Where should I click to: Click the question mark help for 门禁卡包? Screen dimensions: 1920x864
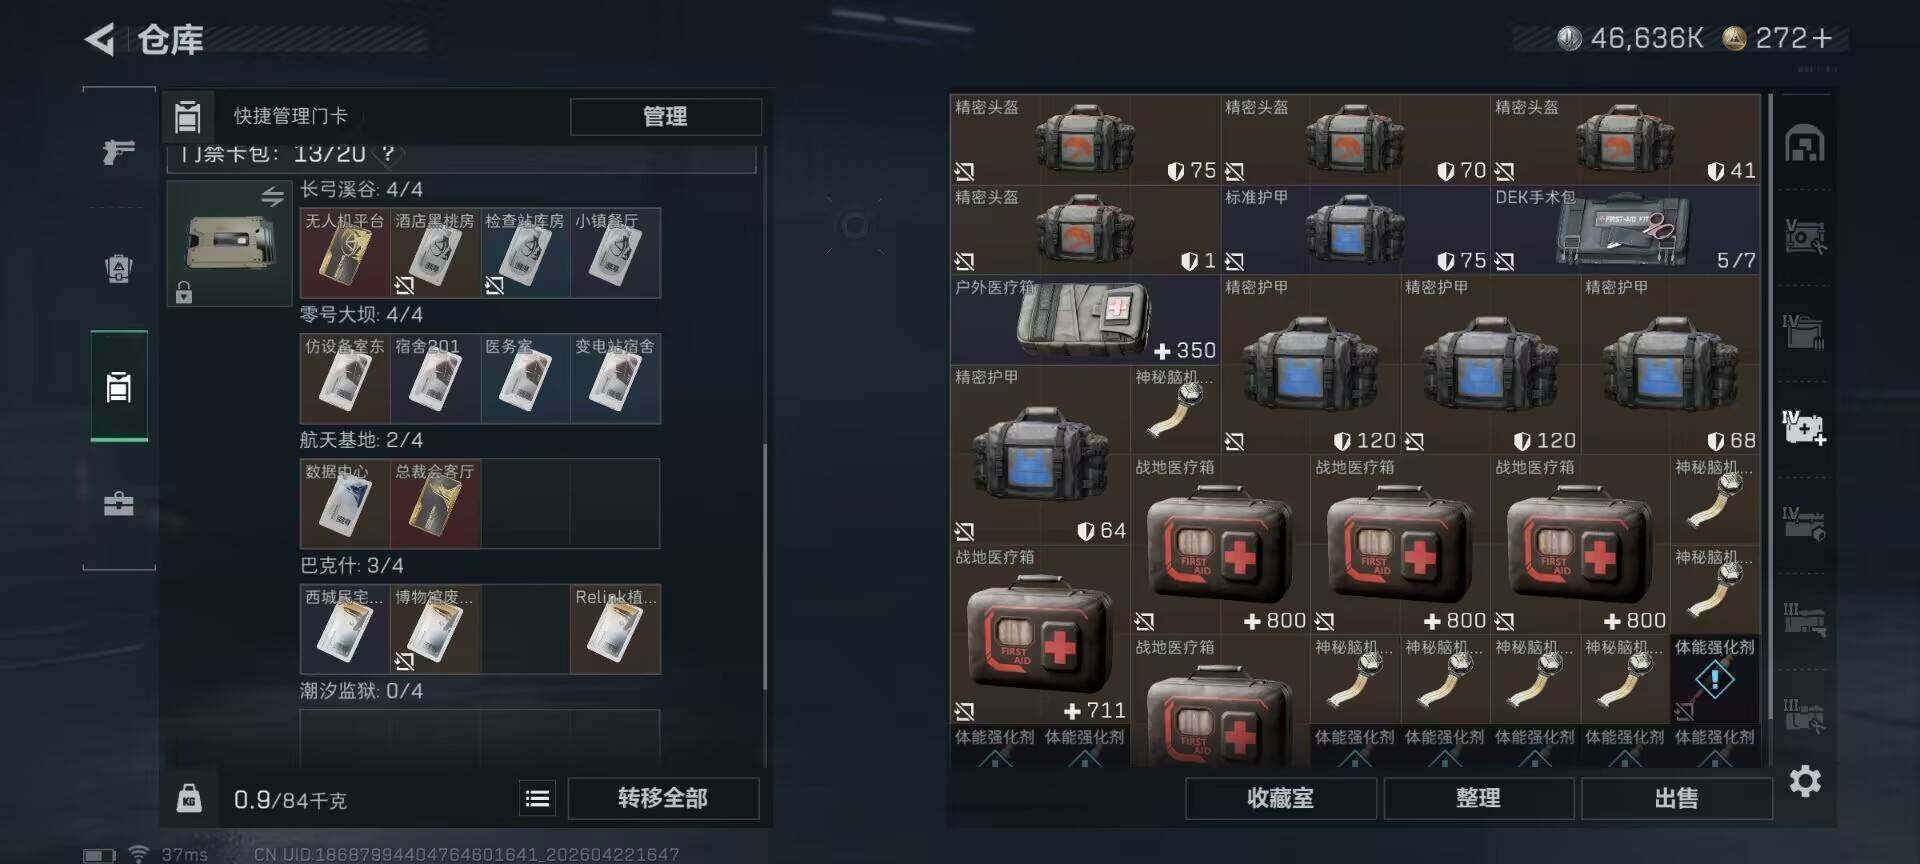point(388,153)
